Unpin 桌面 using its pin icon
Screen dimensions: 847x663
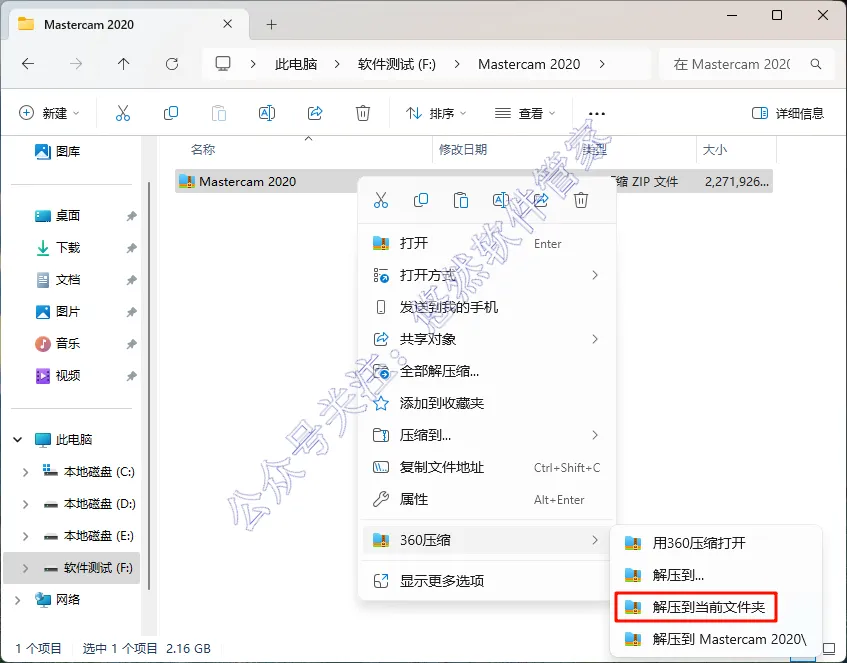click(x=131, y=216)
